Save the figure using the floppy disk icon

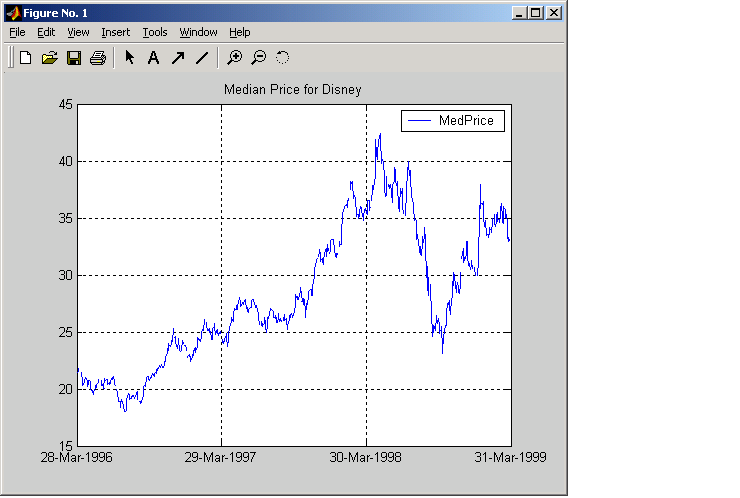click(74, 58)
